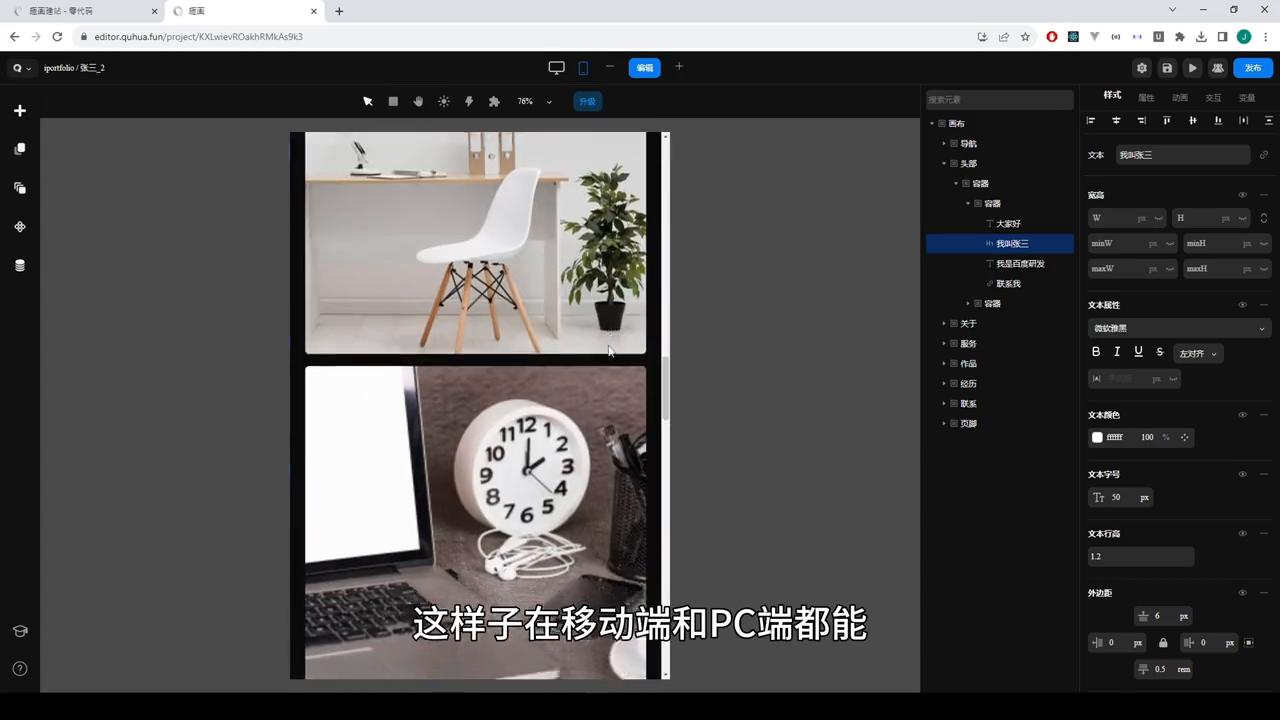Click the graduation cap tutorial icon in left sidebar
Viewport: 1280px width, 720px height.
pyautogui.click(x=20, y=630)
